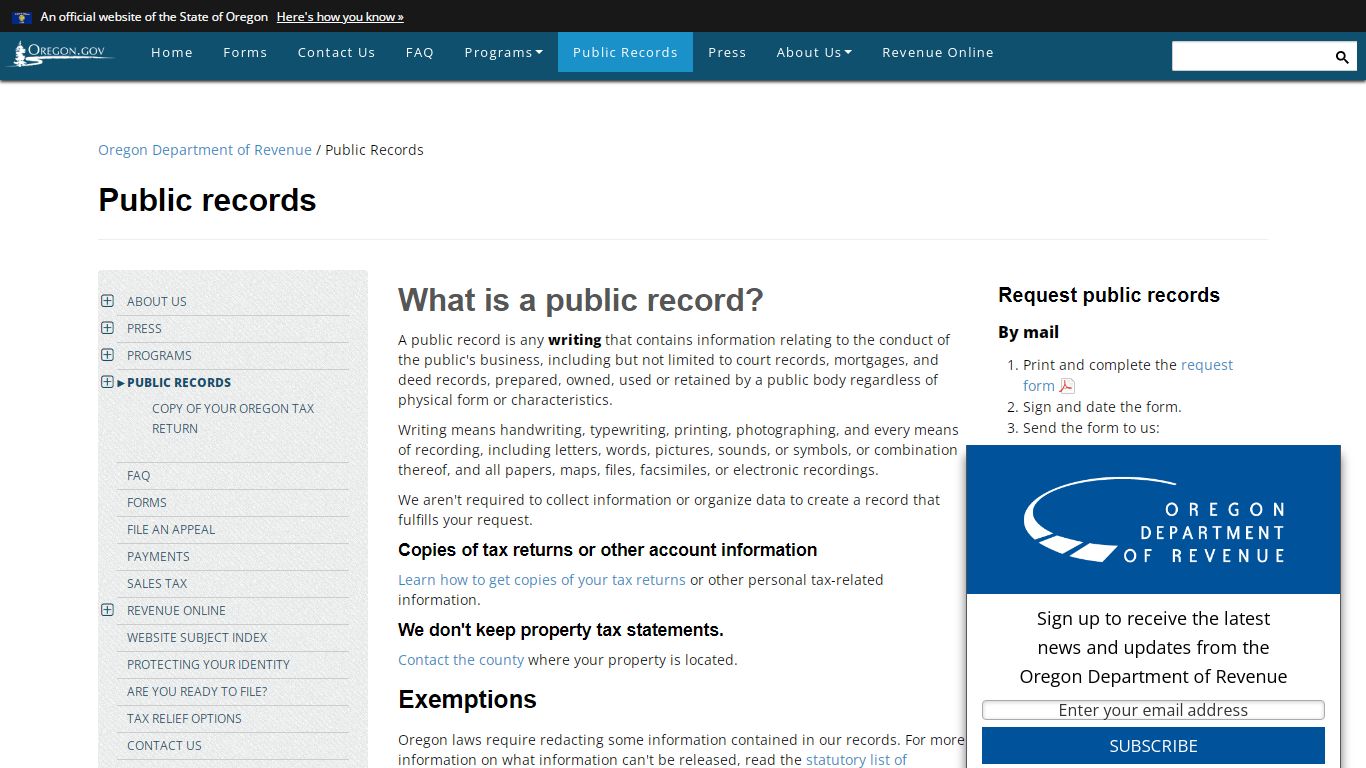This screenshot has width=1366, height=768.
Task: Click the 'Request public records' heading
Action: (x=1109, y=295)
